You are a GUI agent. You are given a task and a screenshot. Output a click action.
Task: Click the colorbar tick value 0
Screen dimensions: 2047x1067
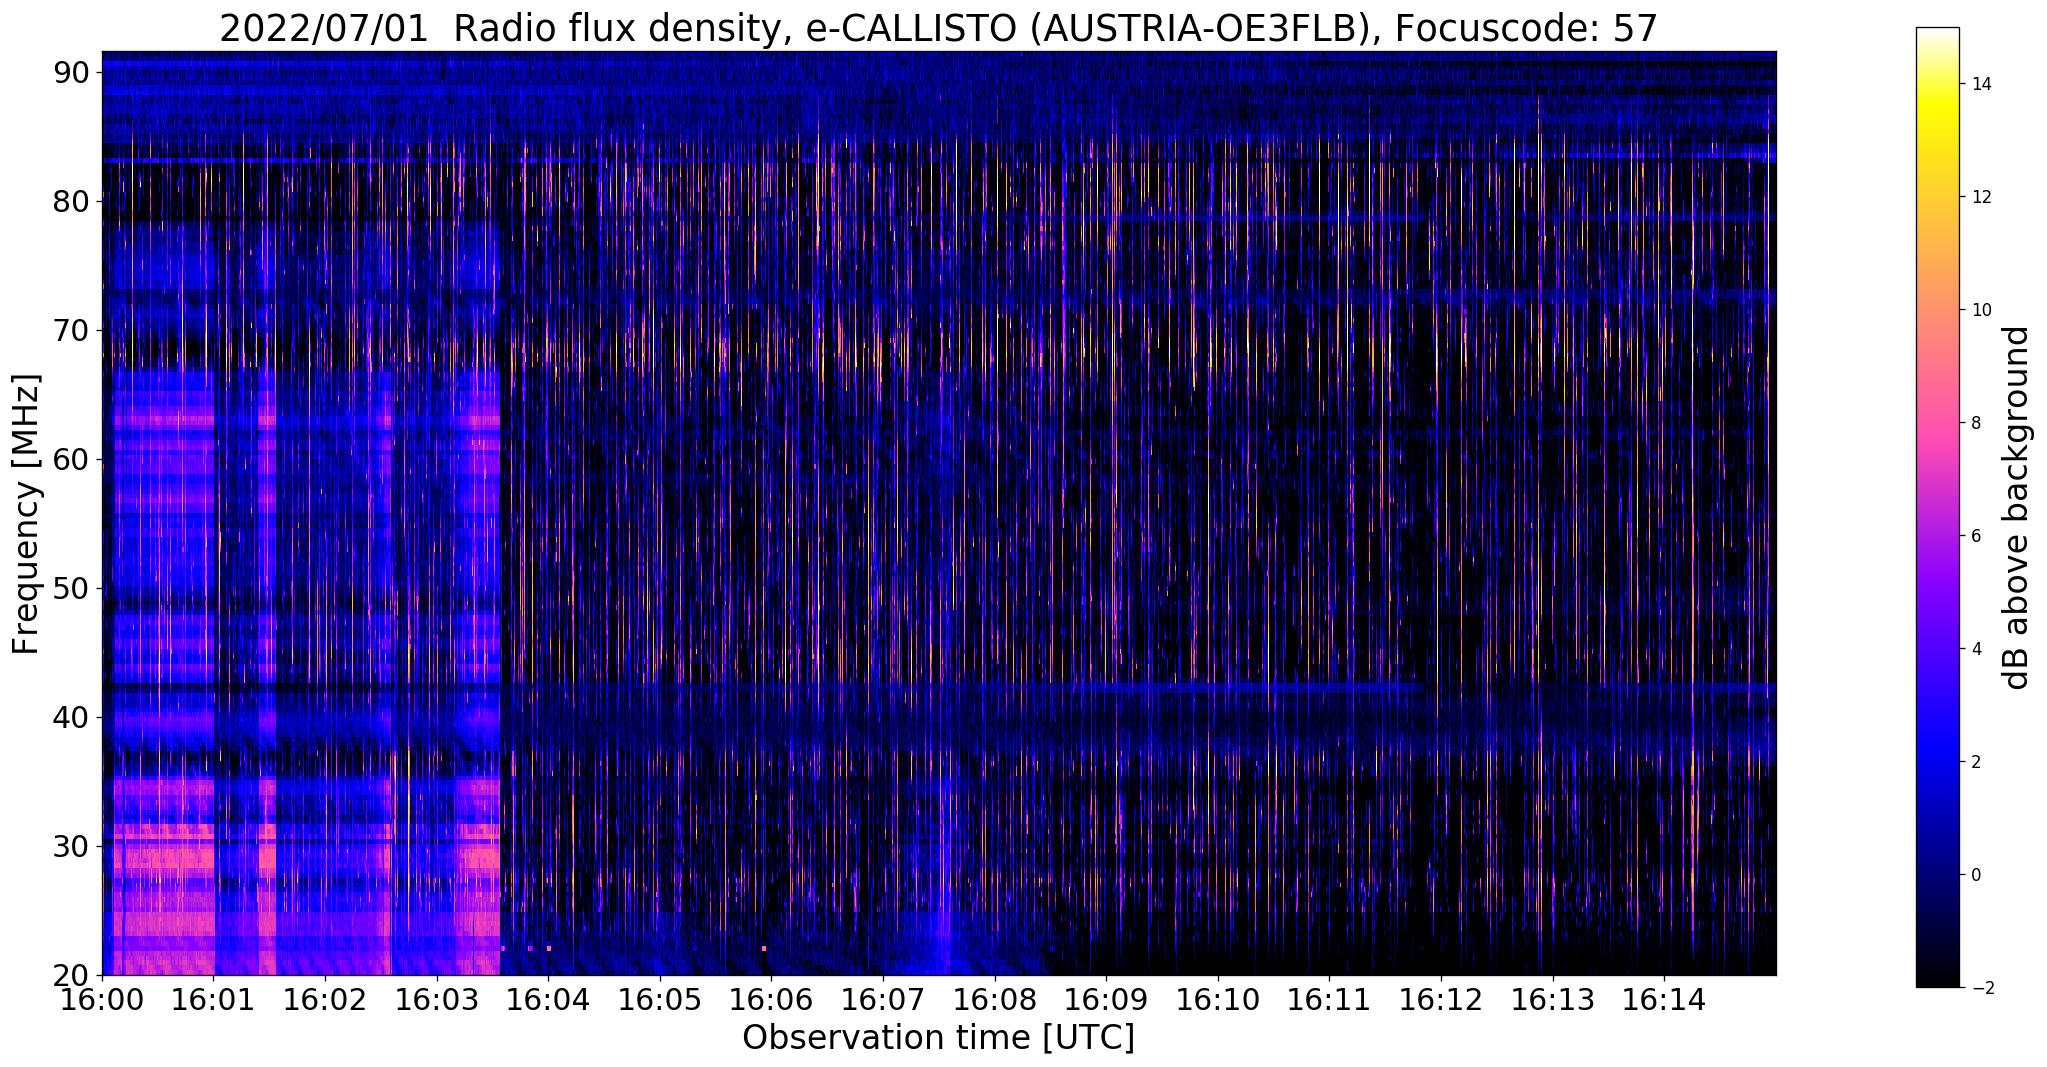coord(1975,875)
